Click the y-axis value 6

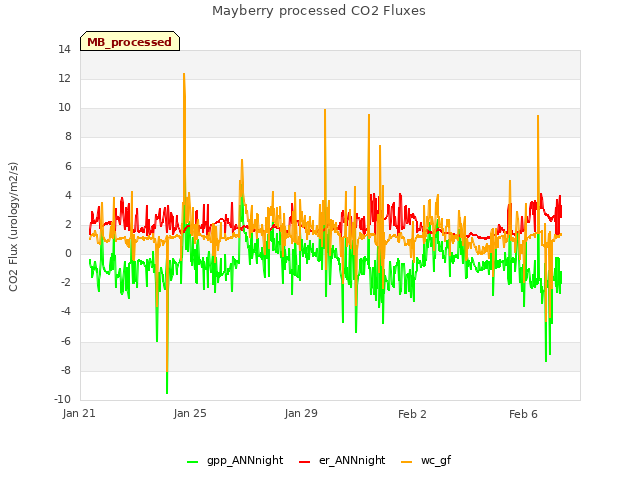(x=68, y=167)
